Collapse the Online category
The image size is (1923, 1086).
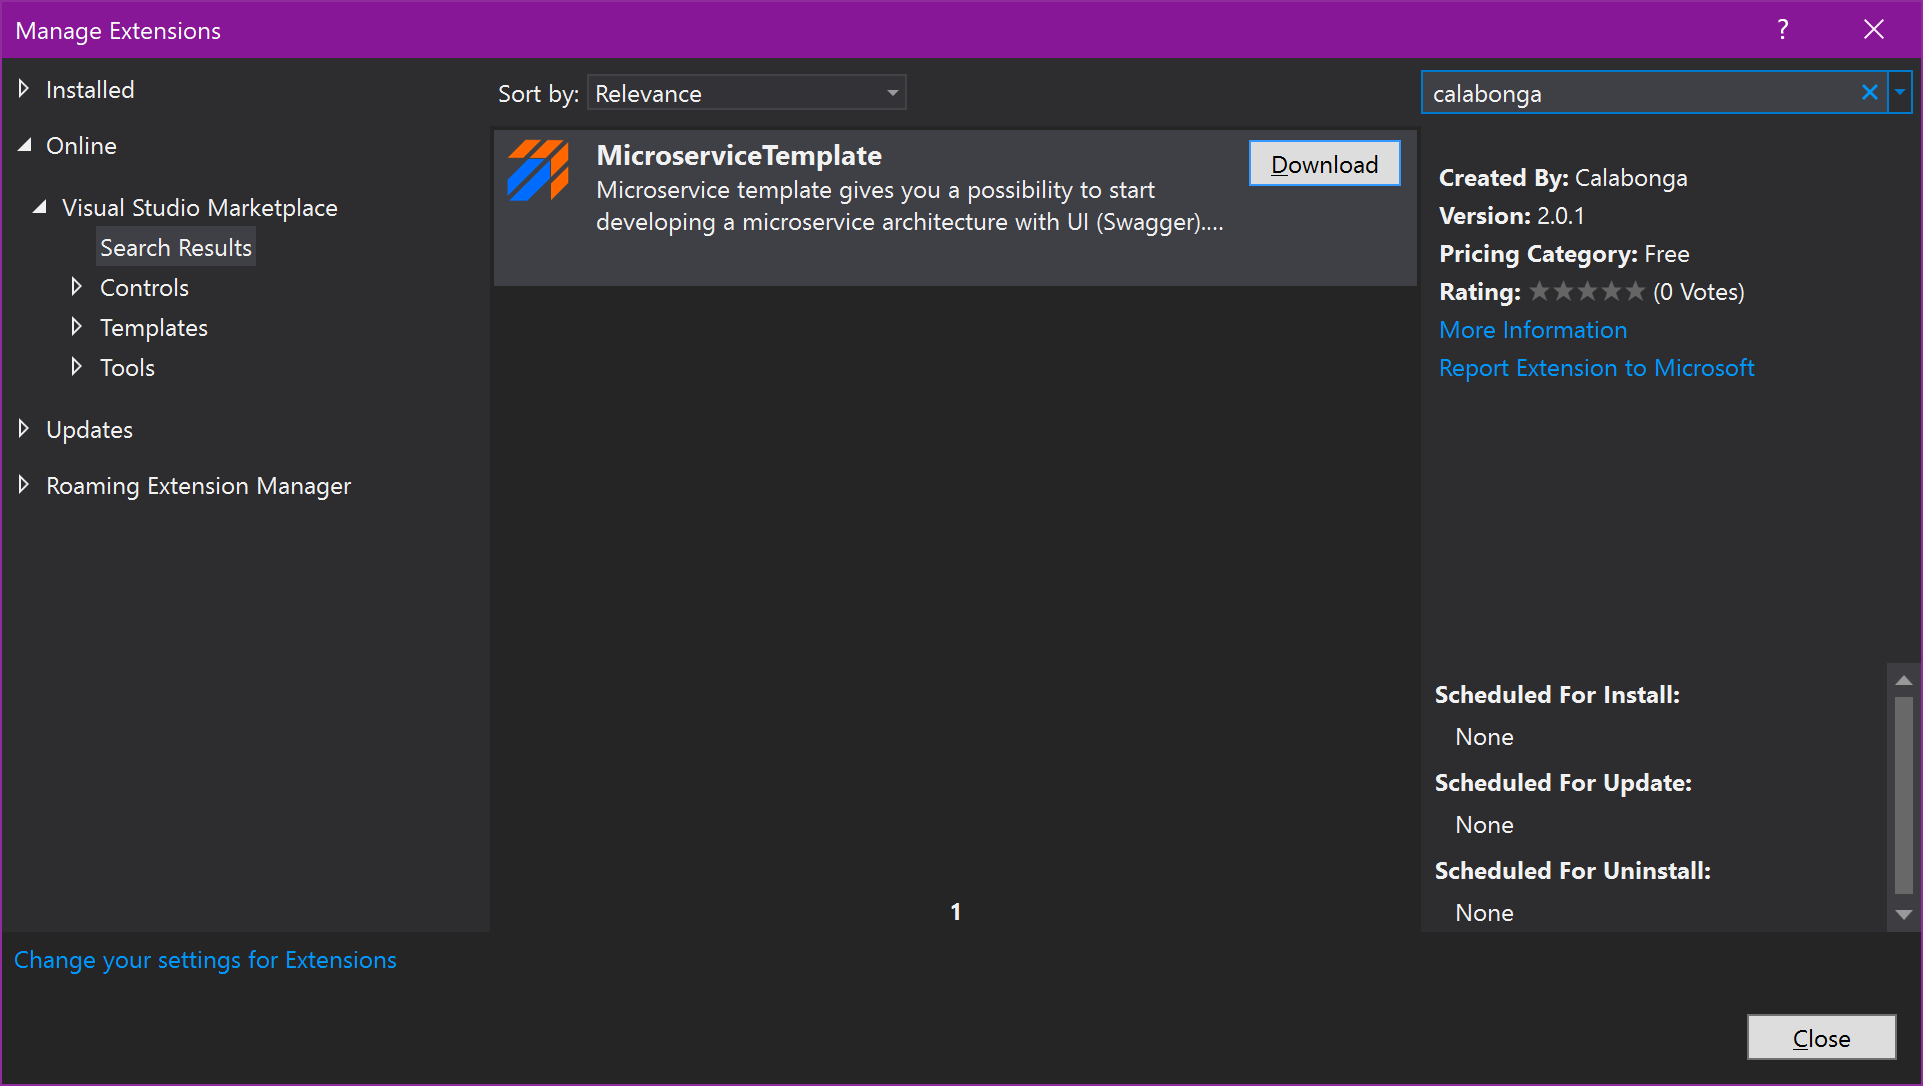[x=24, y=145]
